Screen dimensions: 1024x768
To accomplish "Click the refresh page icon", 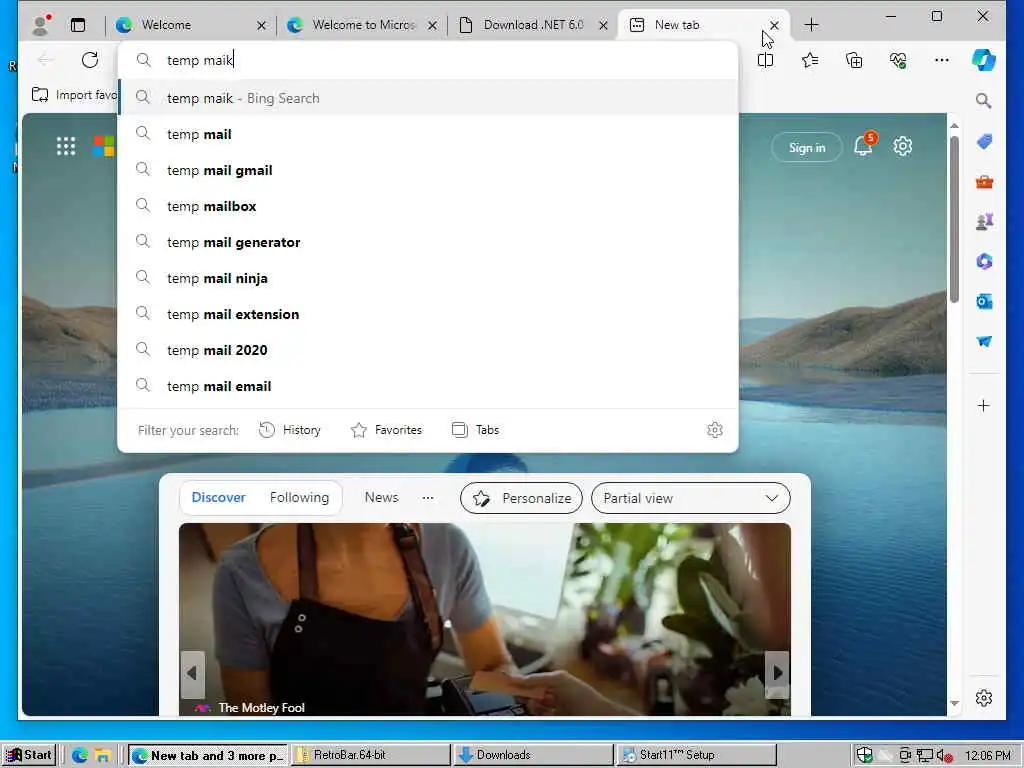I will pyautogui.click(x=90, y=60).
